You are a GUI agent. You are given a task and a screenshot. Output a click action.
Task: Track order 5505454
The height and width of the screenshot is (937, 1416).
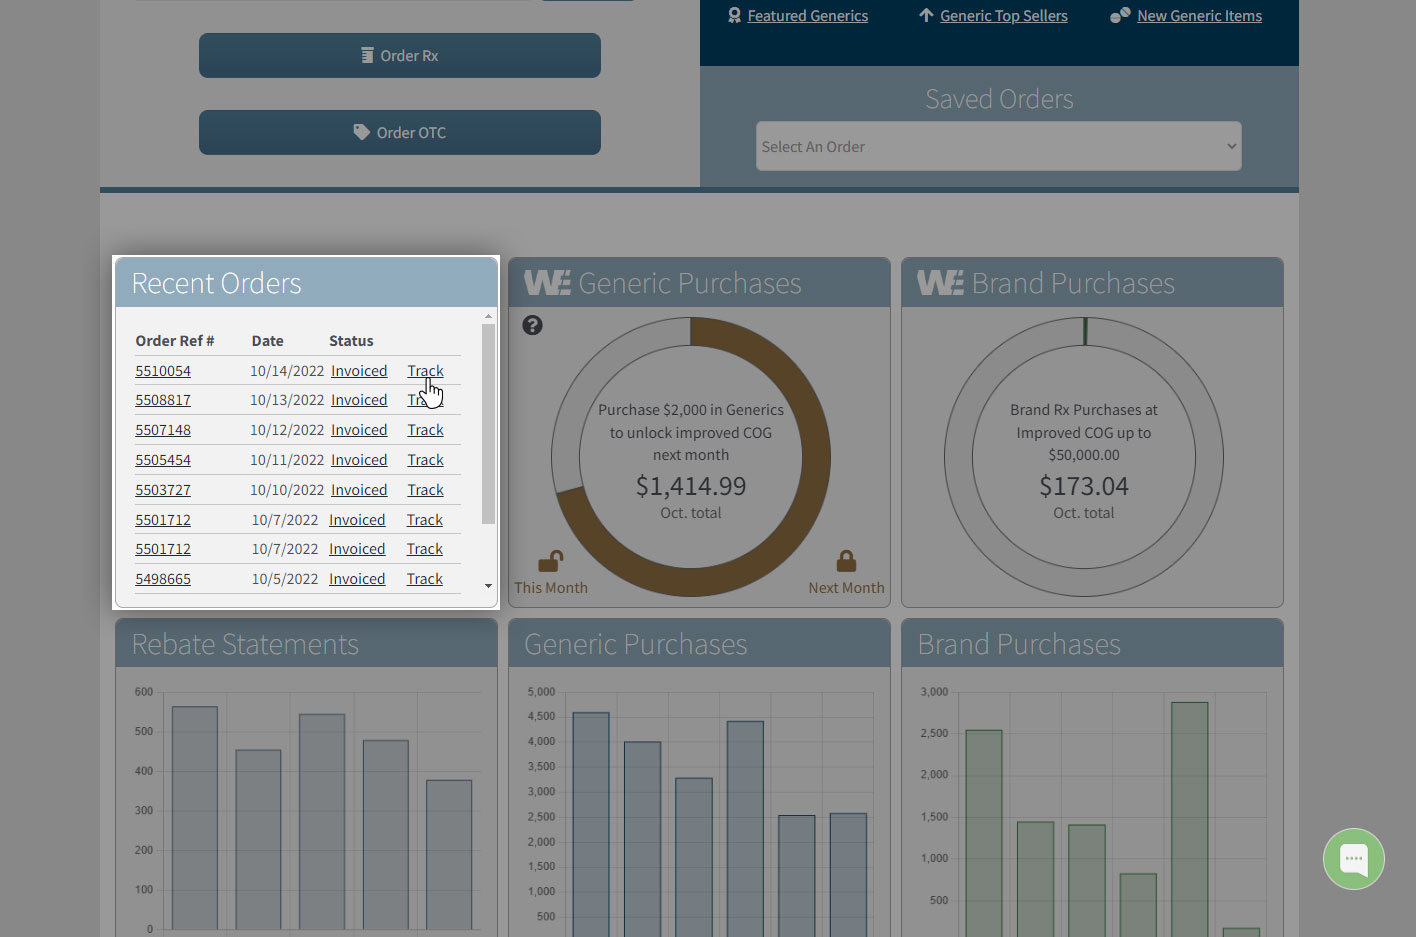425,460
